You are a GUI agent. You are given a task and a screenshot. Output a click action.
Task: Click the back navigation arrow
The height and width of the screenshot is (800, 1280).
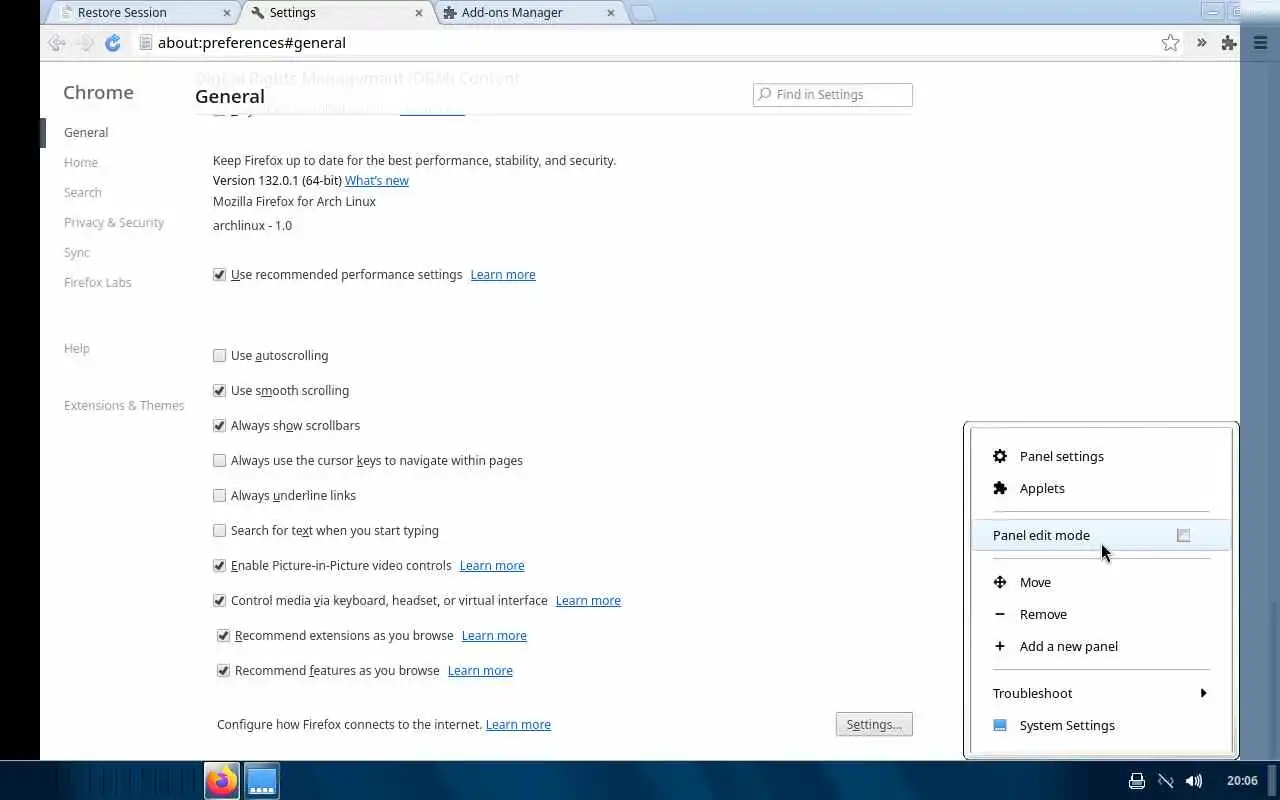point(57,43)
